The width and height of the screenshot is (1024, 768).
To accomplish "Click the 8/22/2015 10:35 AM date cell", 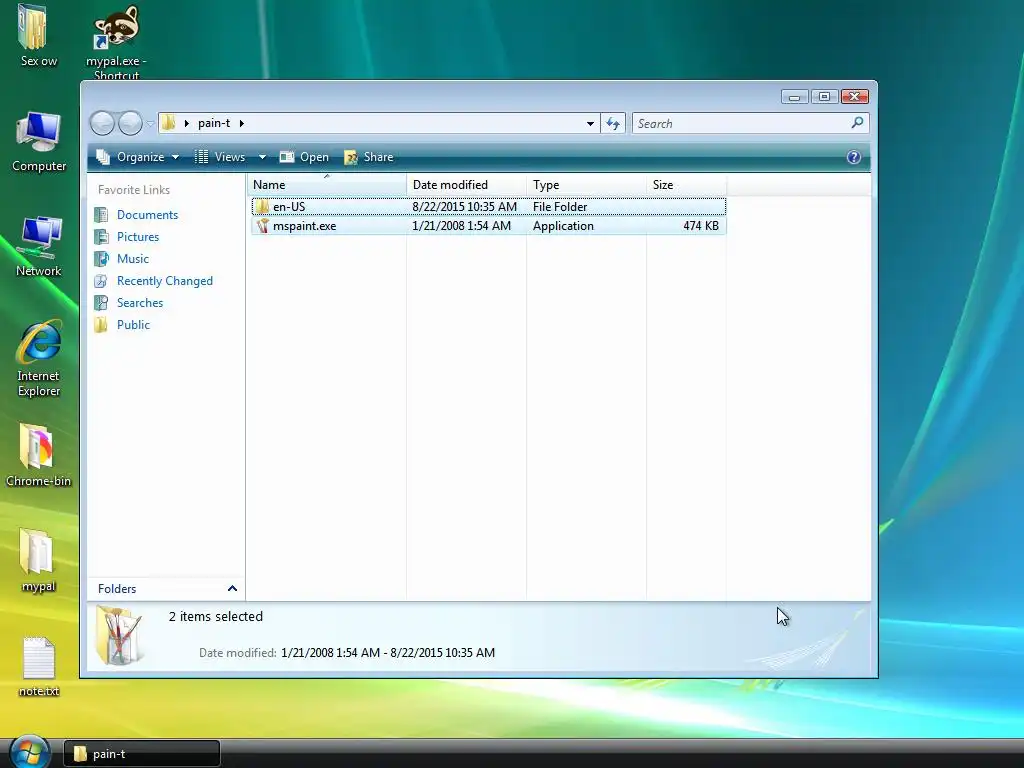I will pos(464,207).
